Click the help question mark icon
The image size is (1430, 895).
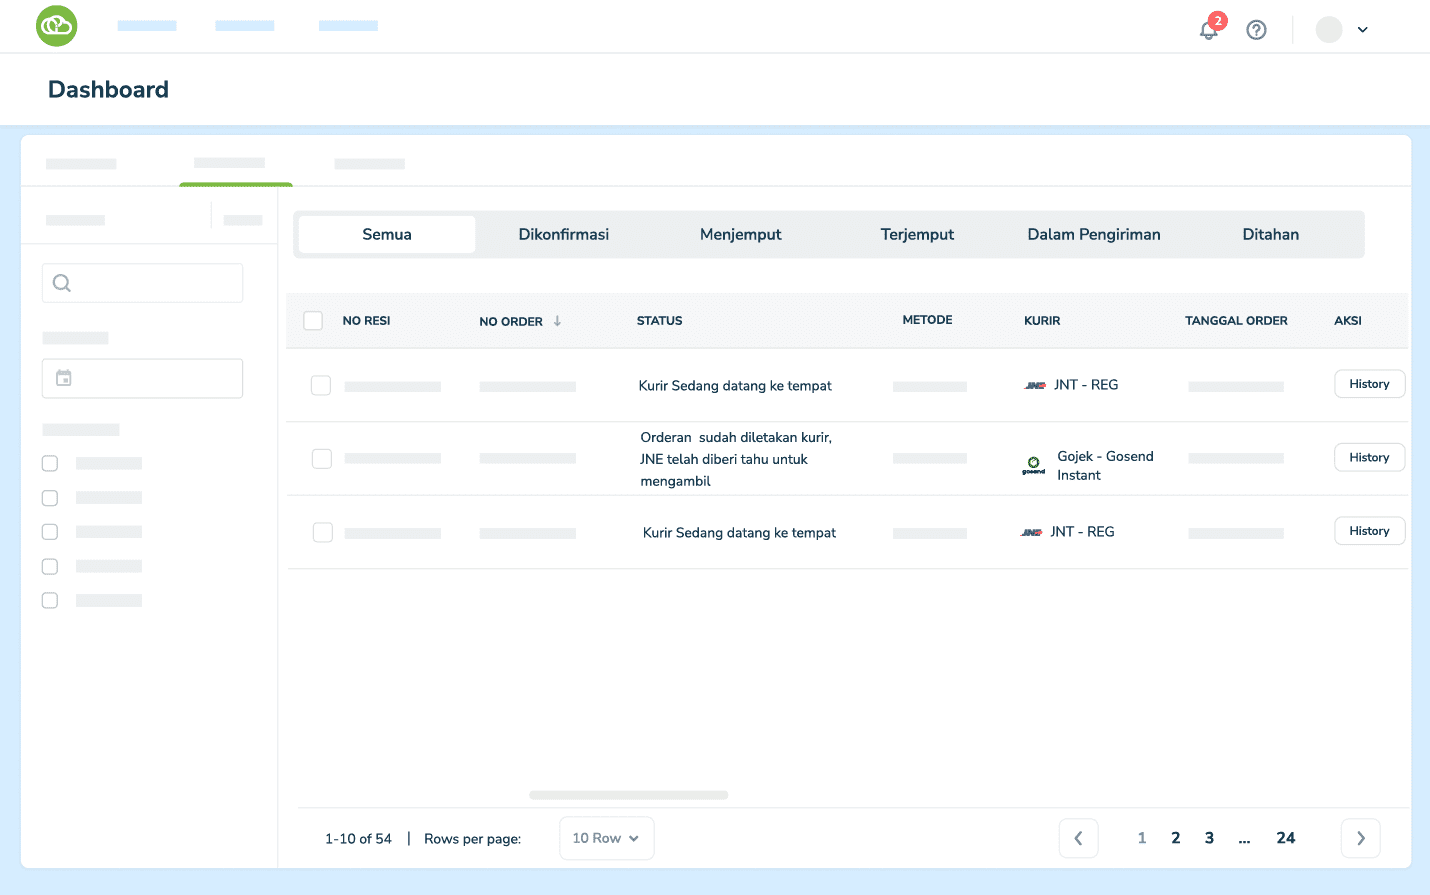pyautogui.click(x=1256, y=29)
